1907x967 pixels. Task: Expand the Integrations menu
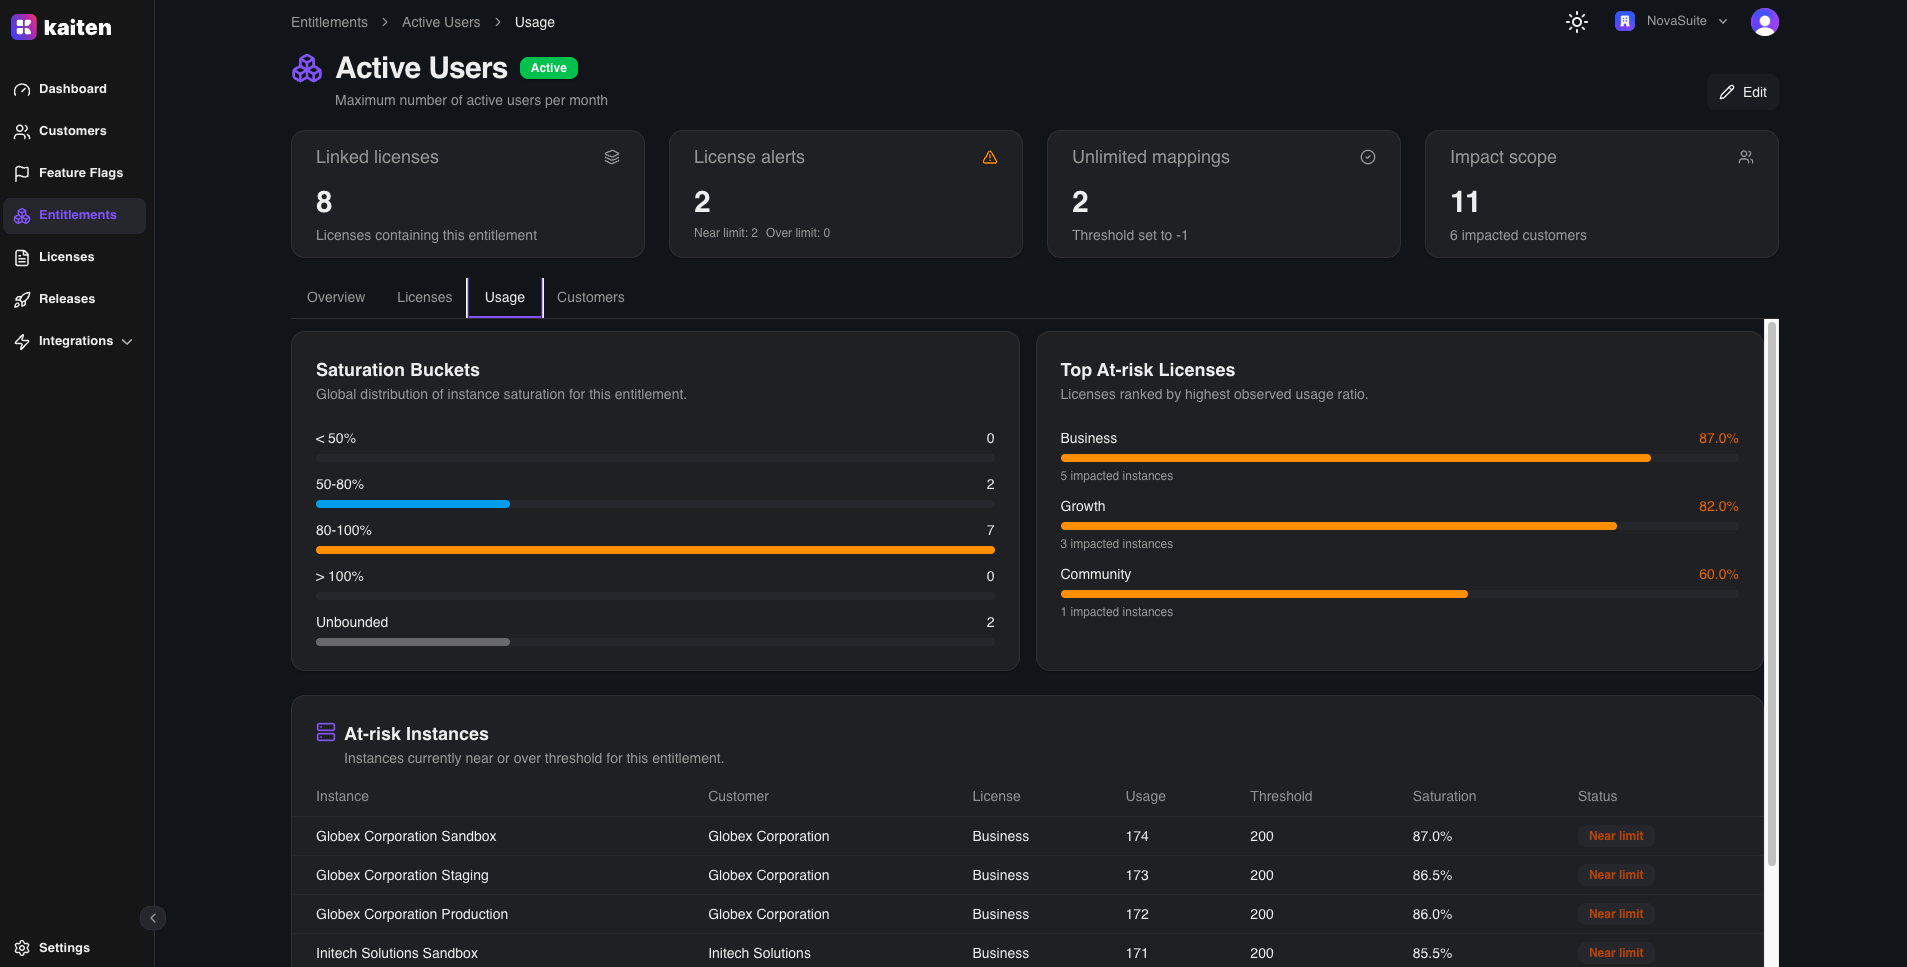pos(75,341)
